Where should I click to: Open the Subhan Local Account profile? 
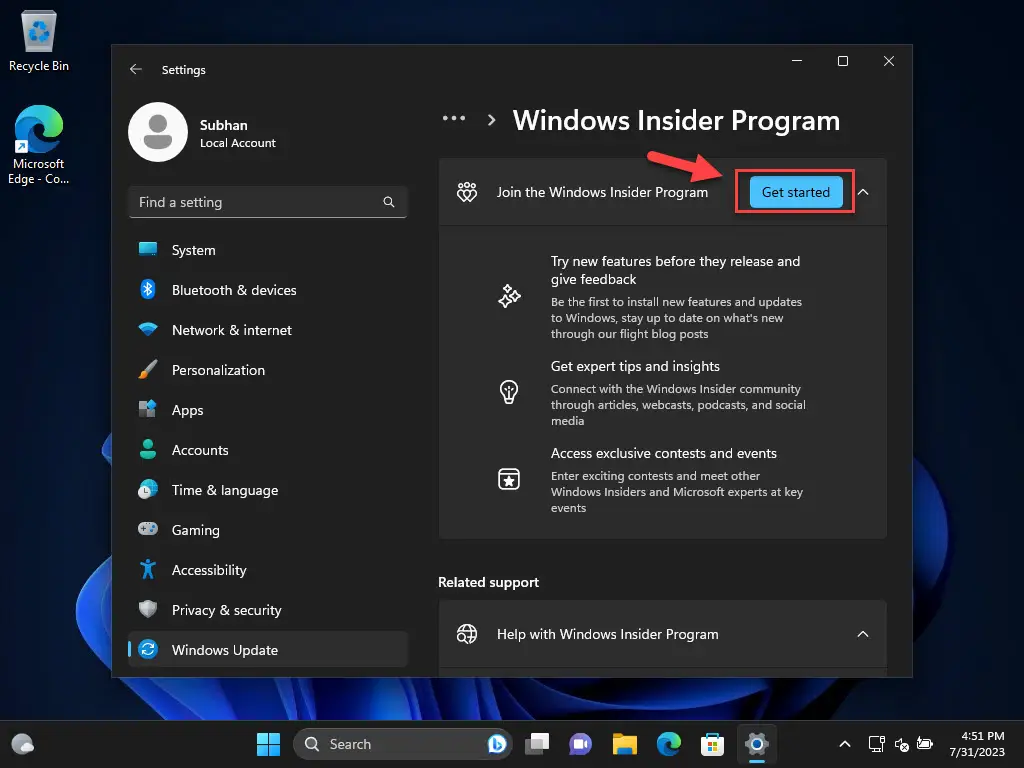202,132
